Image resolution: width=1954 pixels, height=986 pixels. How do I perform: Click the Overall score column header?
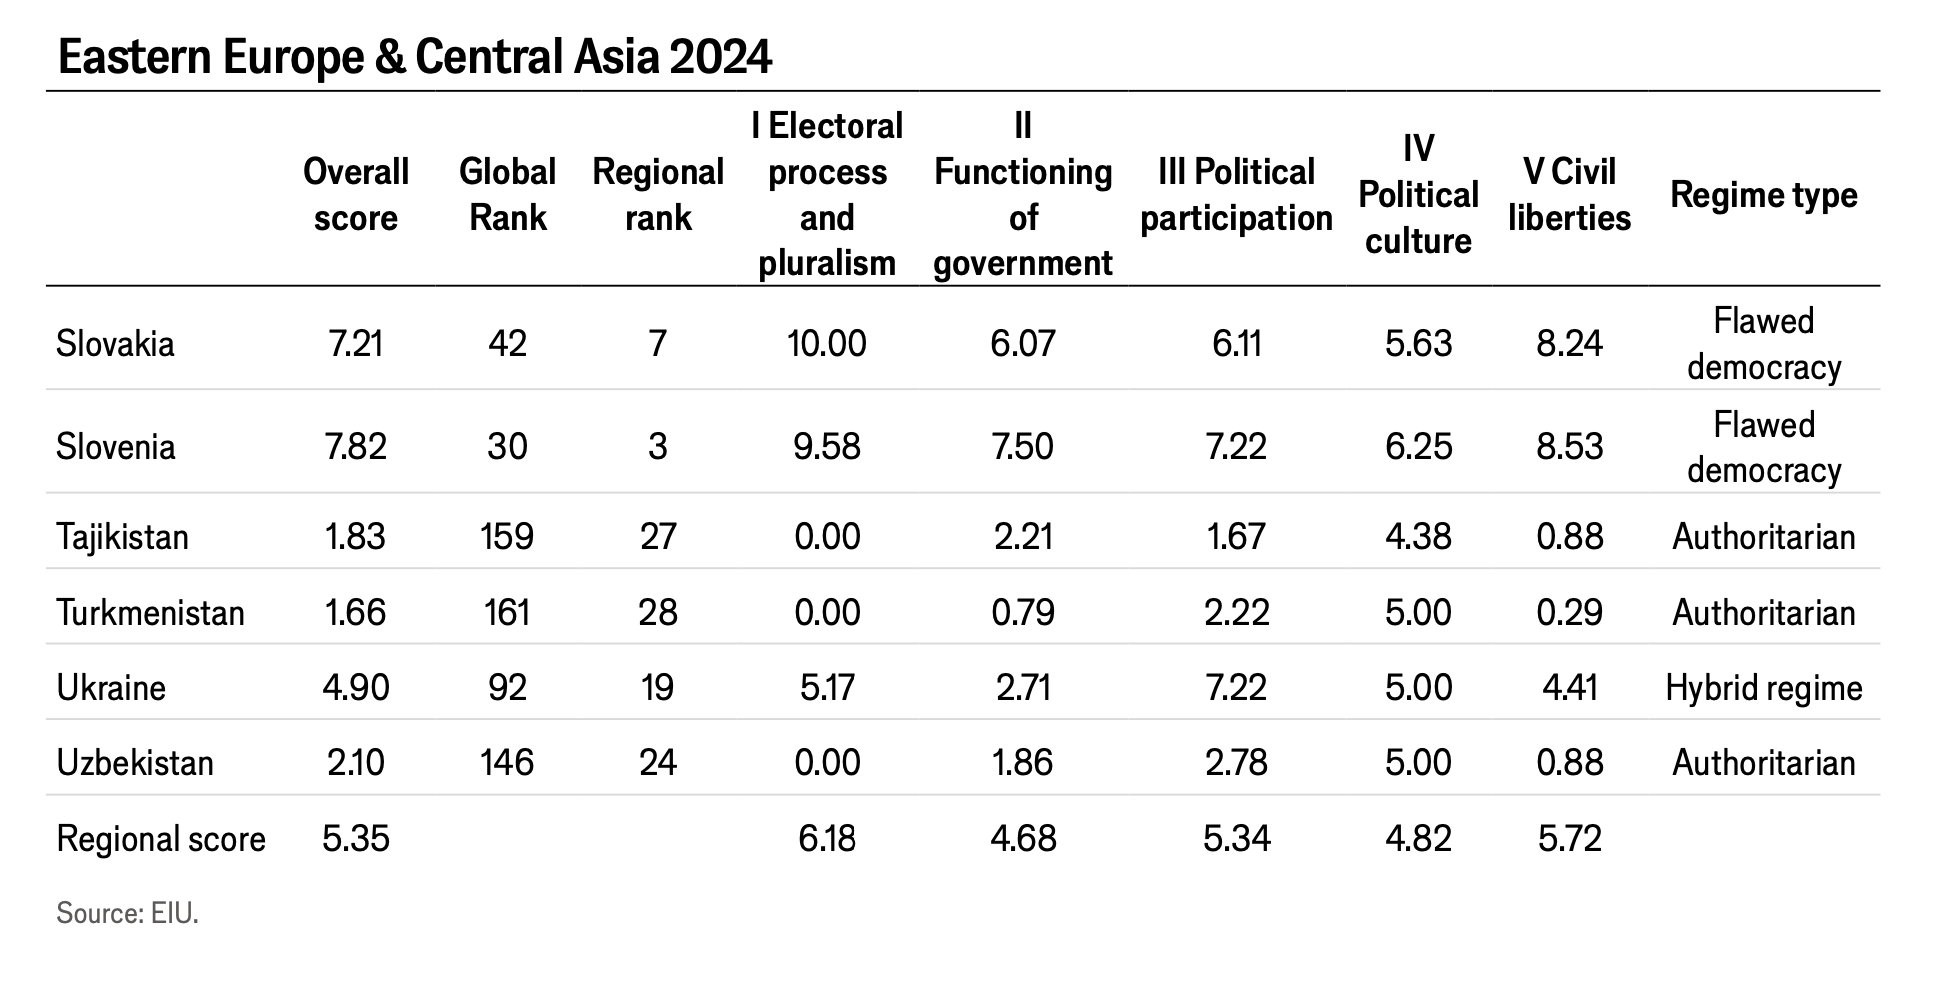coord(355,195)
